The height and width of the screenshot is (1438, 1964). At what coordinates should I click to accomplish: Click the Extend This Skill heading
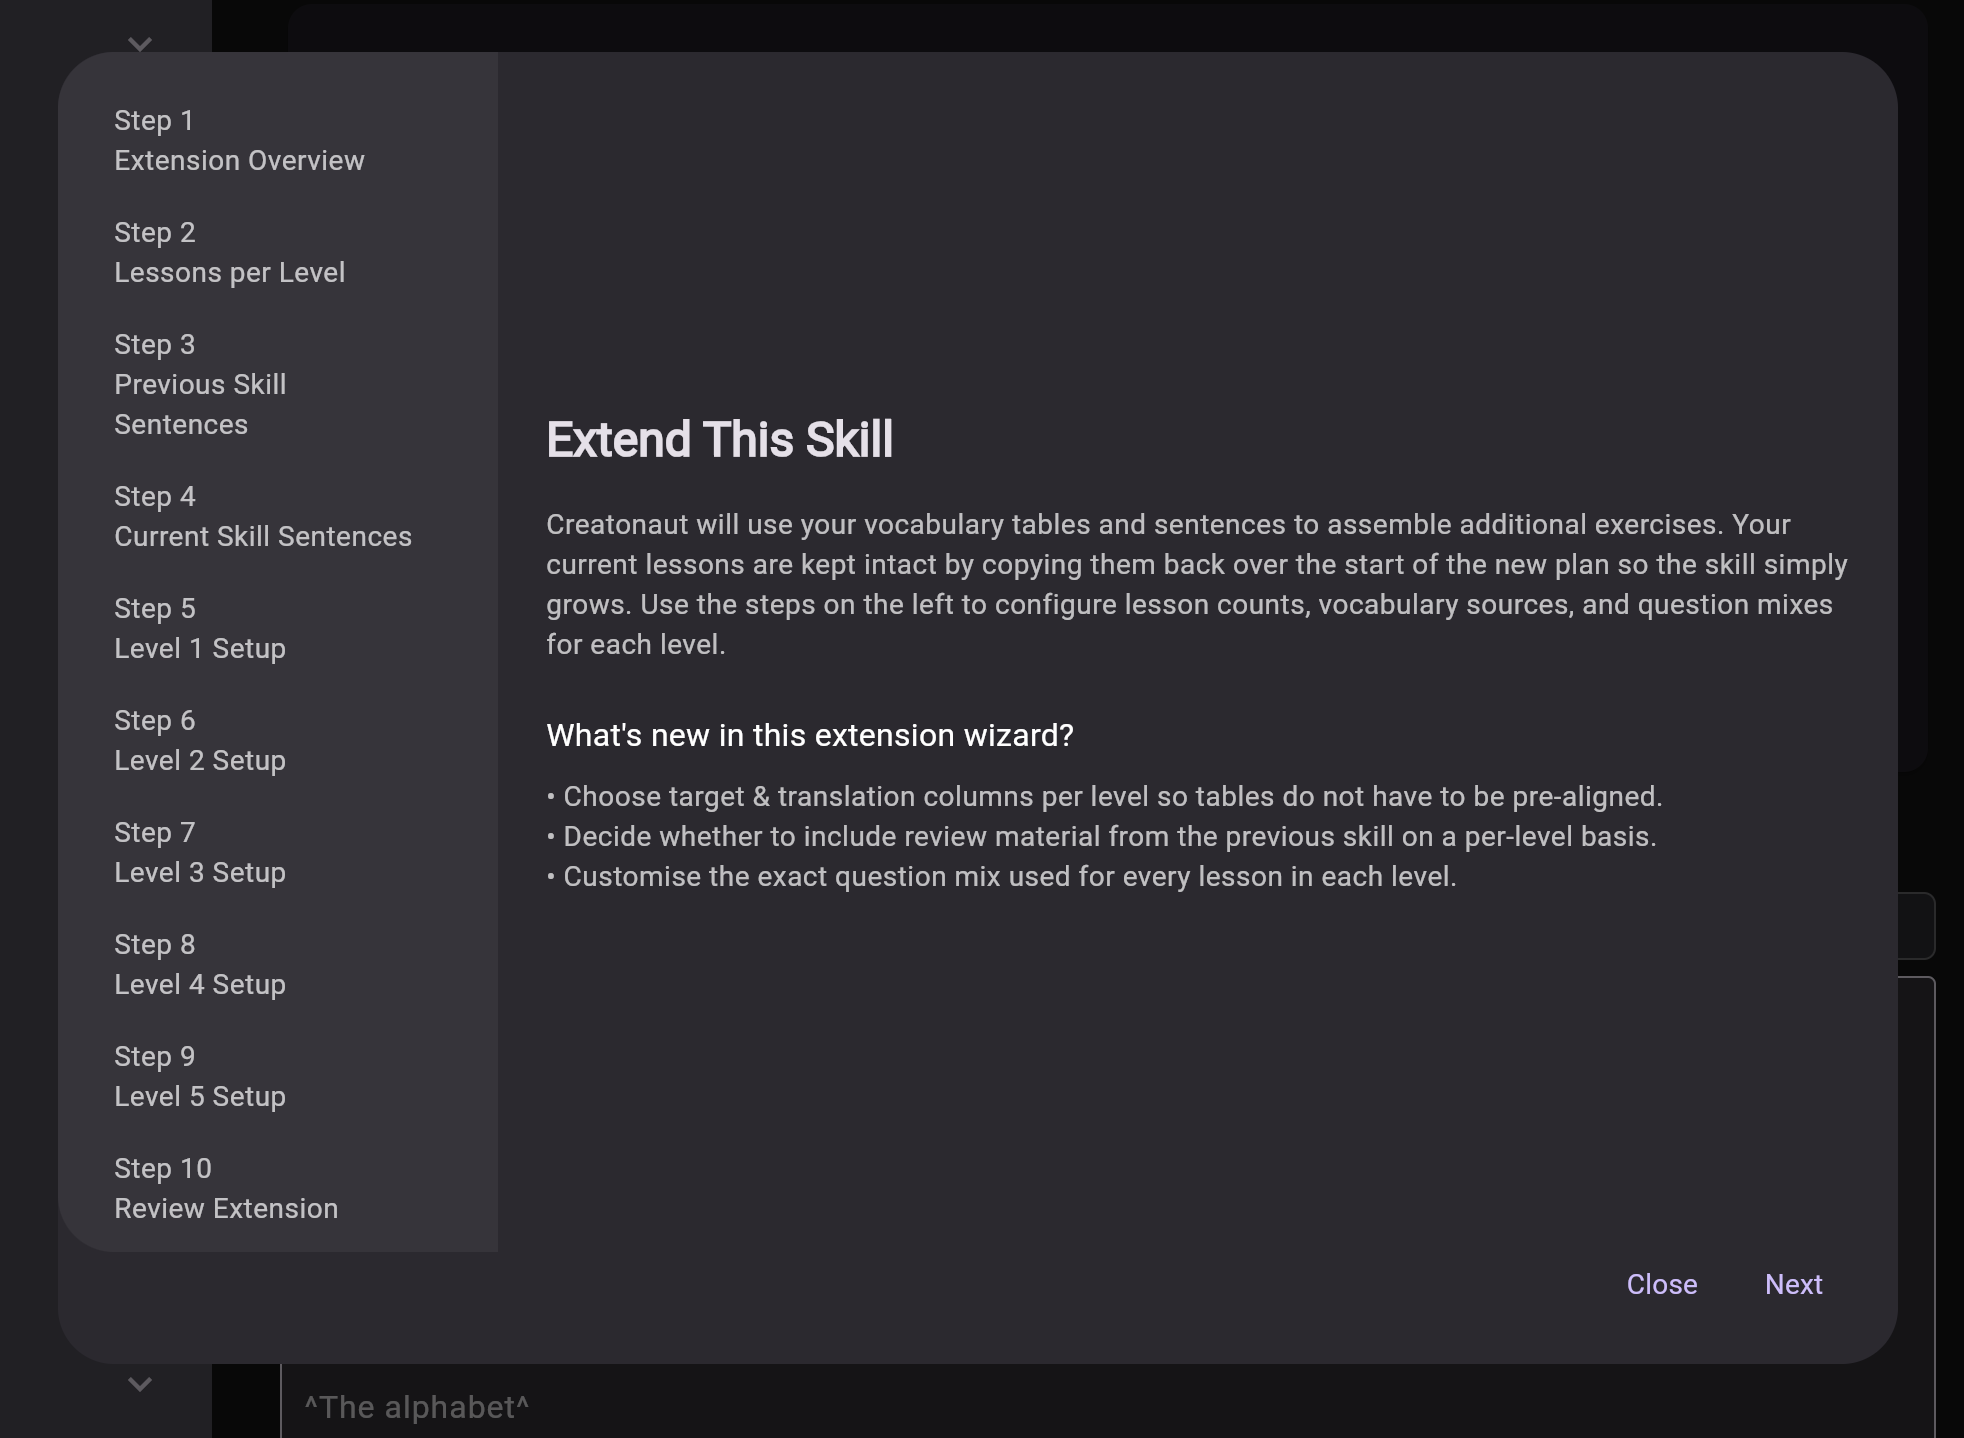coord(719,440)
